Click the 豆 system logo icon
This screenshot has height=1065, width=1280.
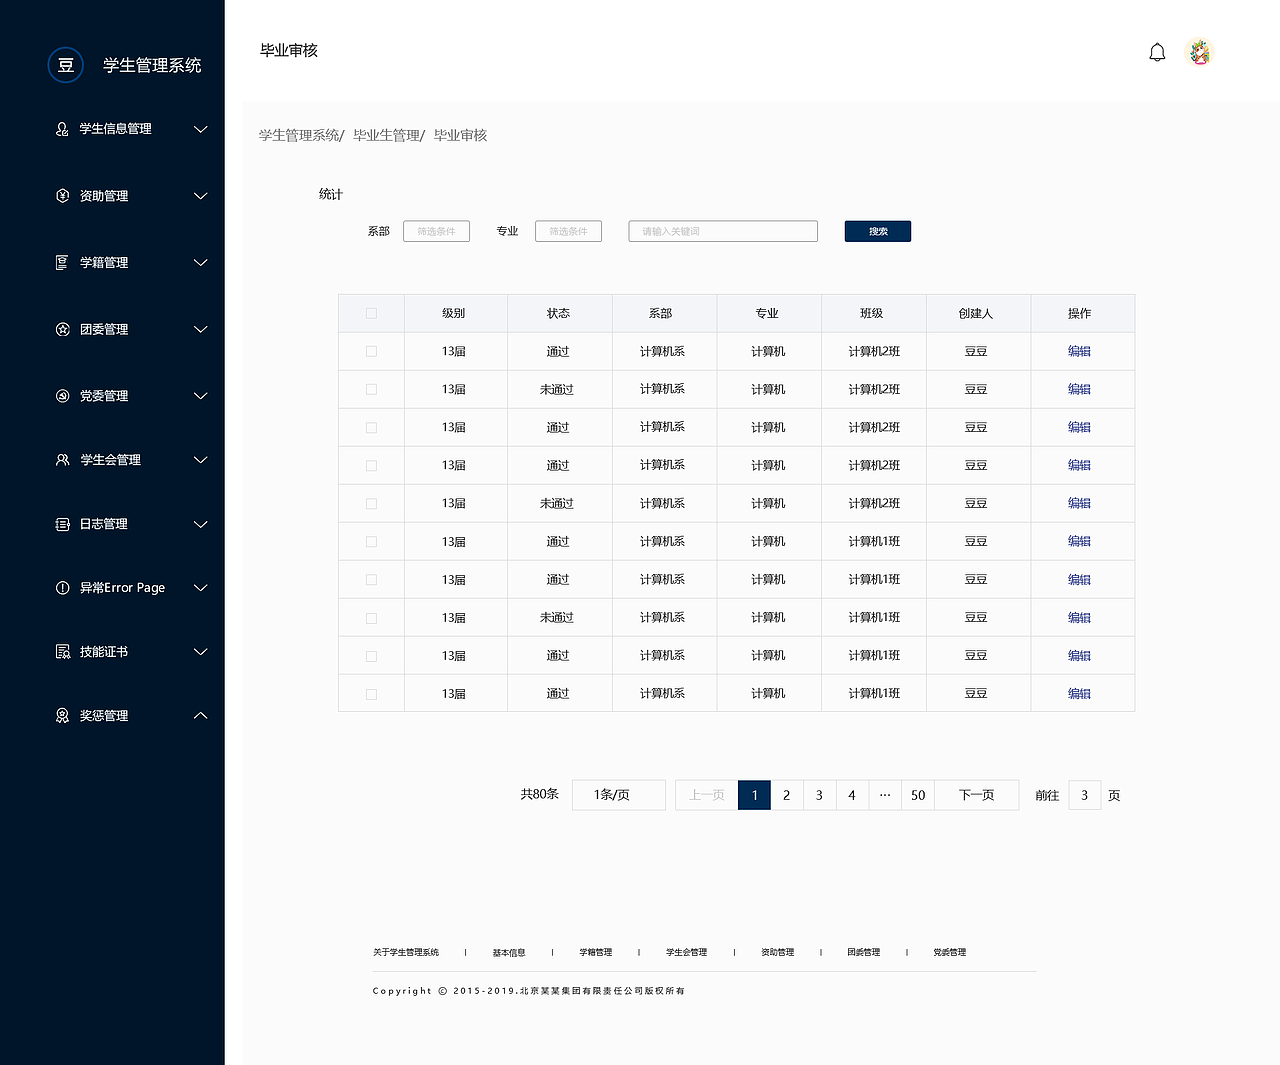65,65
